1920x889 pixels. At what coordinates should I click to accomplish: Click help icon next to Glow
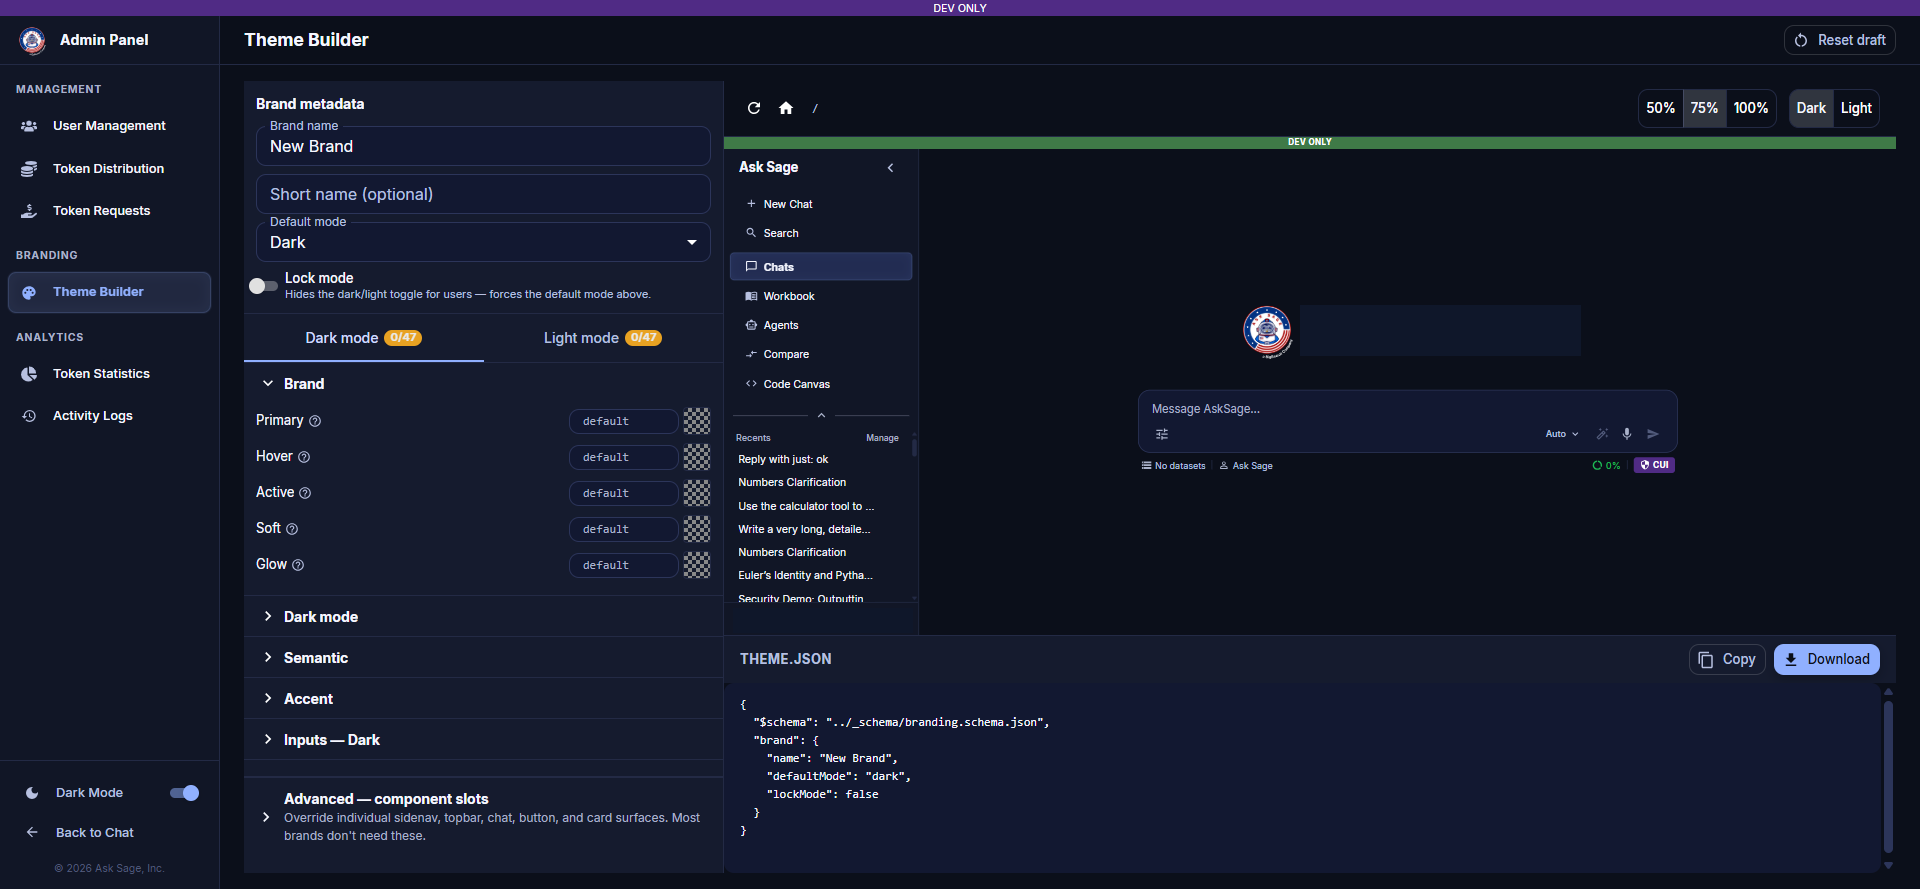pos(298,565)
